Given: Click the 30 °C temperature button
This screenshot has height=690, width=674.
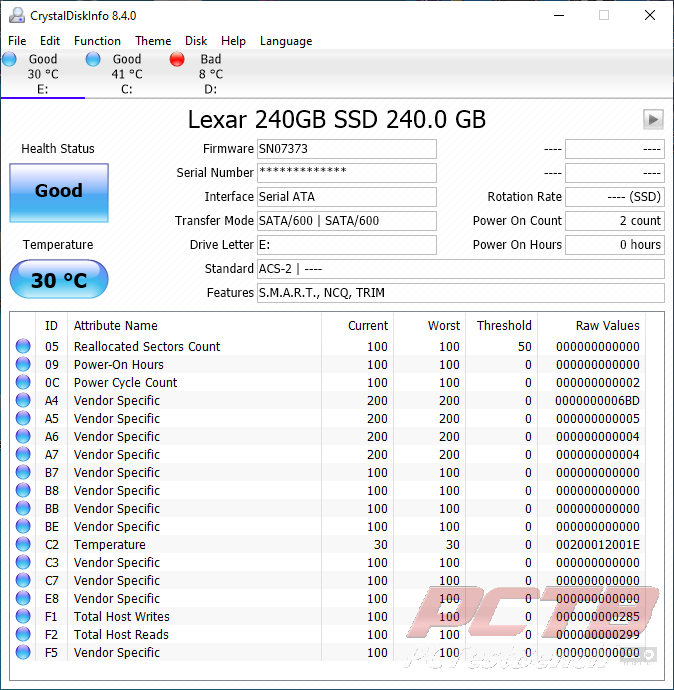Looking at the screenshot, I should [x=59, y=279].
